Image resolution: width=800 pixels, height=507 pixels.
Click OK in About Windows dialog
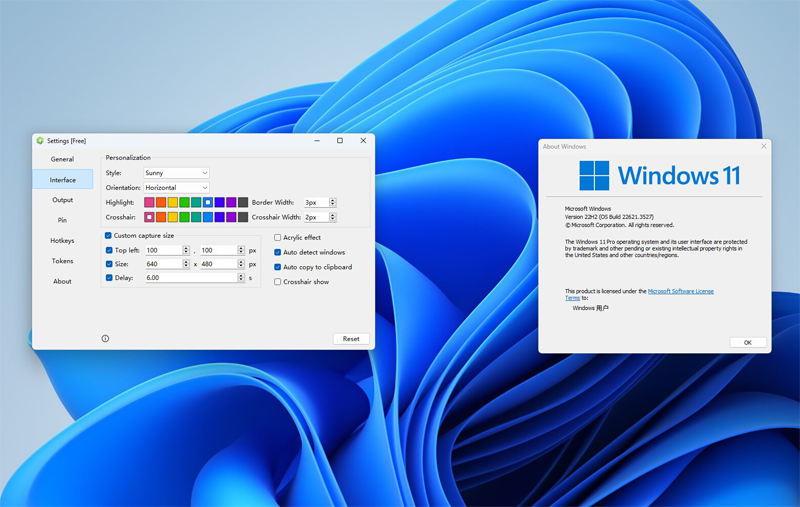[x=747, y=342]
